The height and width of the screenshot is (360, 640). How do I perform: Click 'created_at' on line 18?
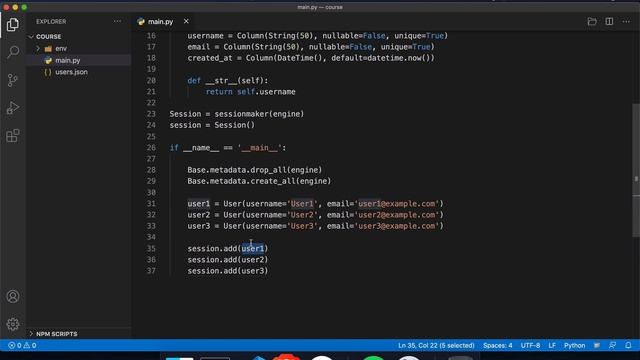210,58
